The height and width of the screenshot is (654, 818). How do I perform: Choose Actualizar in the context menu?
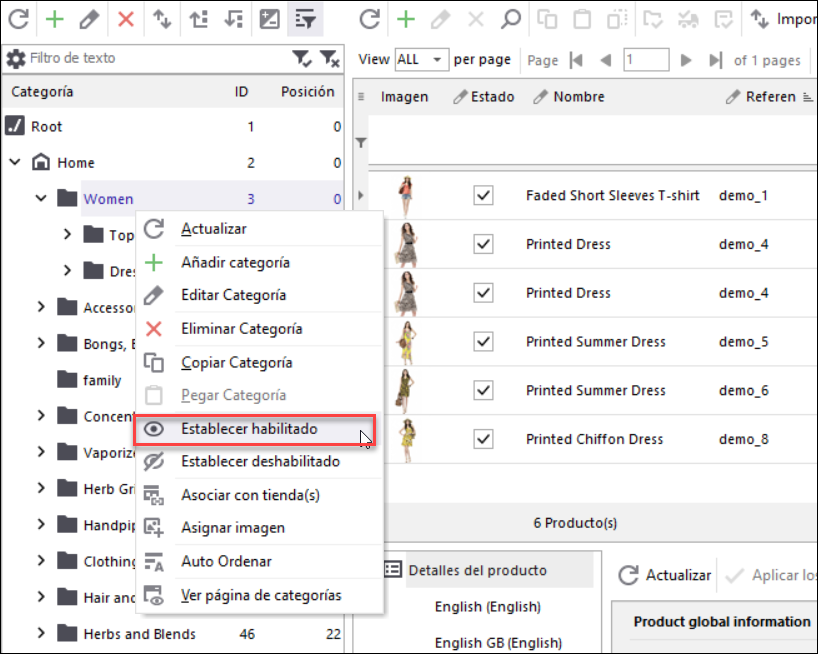259,228
